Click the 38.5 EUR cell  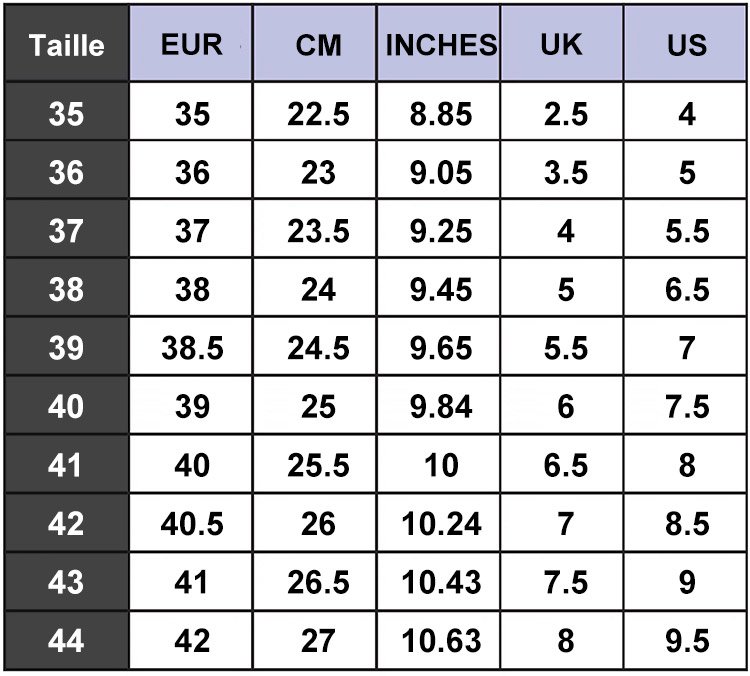(192, 348)
